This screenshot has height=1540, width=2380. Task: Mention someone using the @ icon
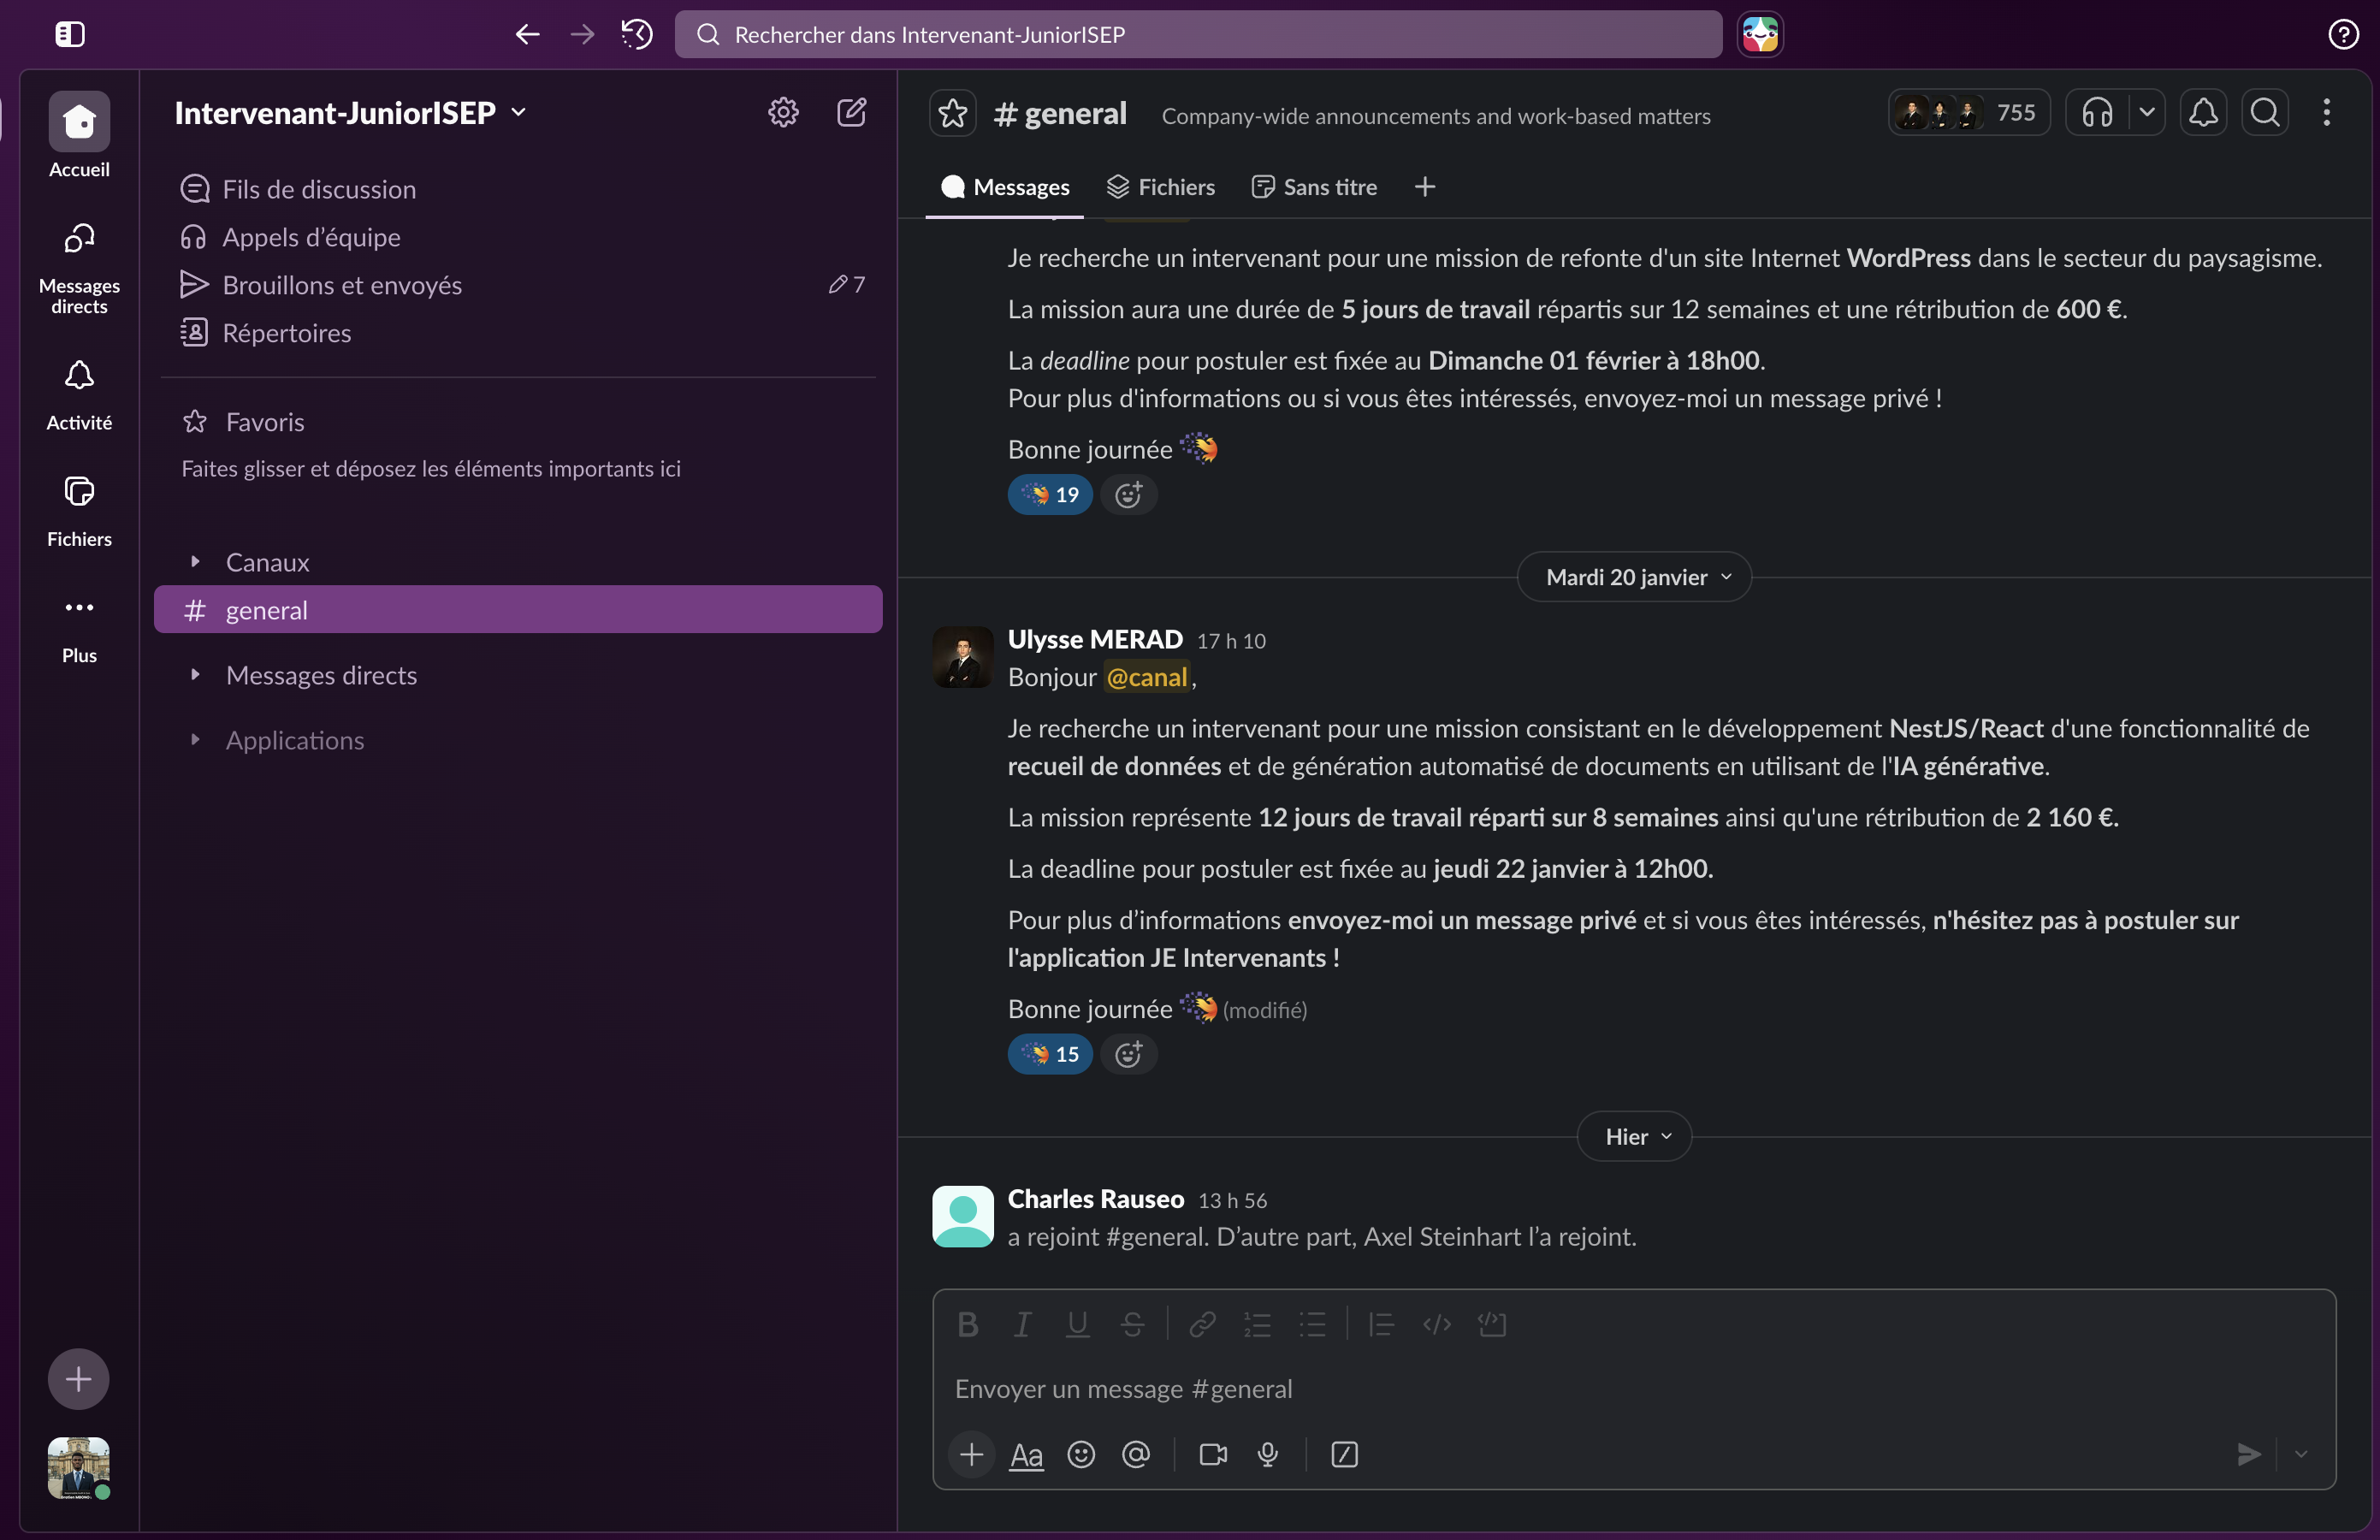[1136, 1455]
